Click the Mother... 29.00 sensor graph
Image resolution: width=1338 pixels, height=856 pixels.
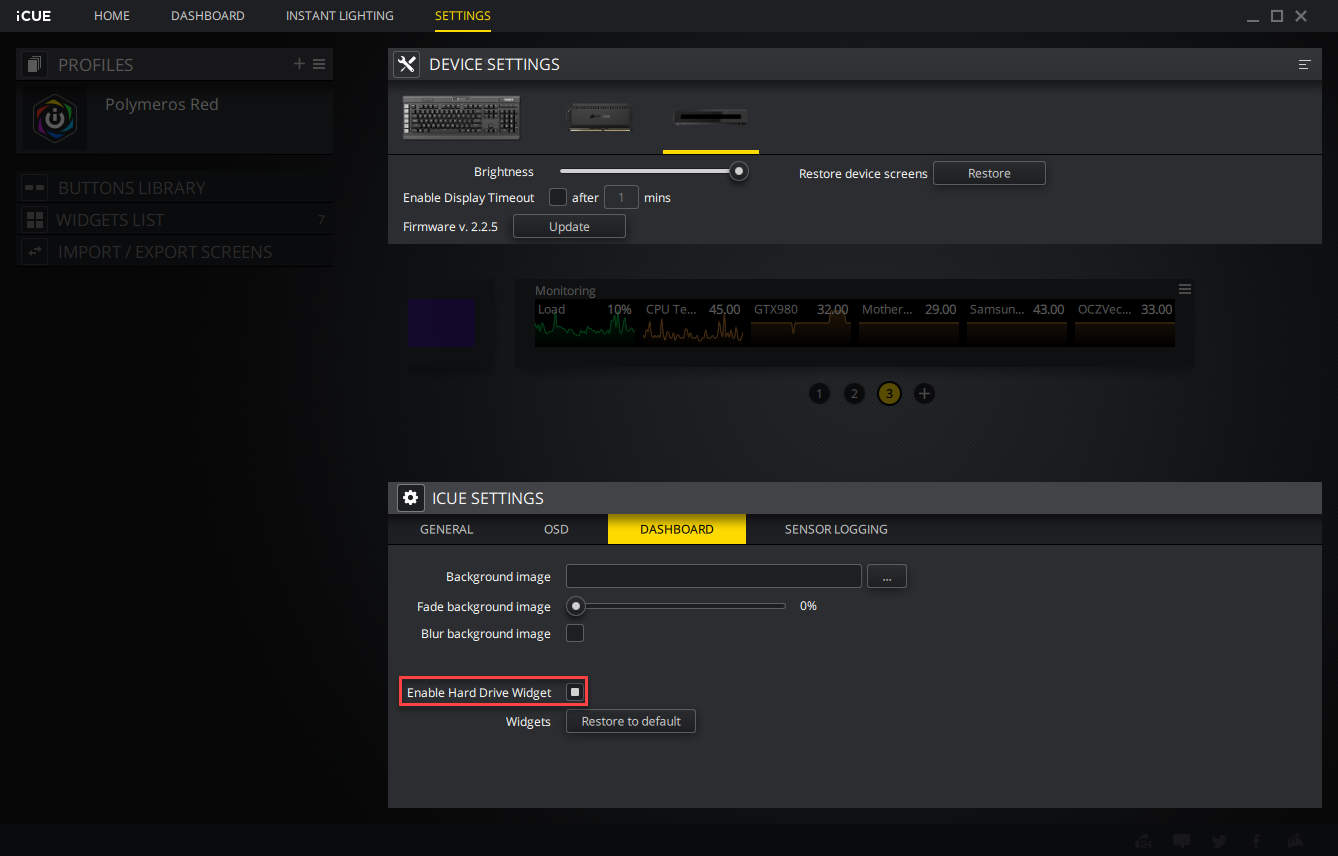(909, 324)
